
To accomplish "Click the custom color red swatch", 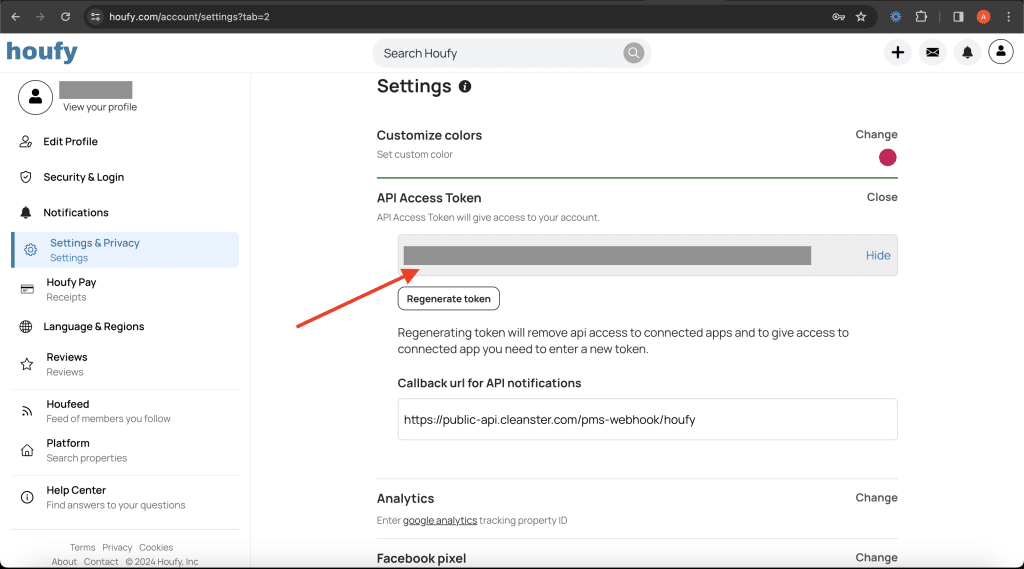I will (x=888, y=157).
